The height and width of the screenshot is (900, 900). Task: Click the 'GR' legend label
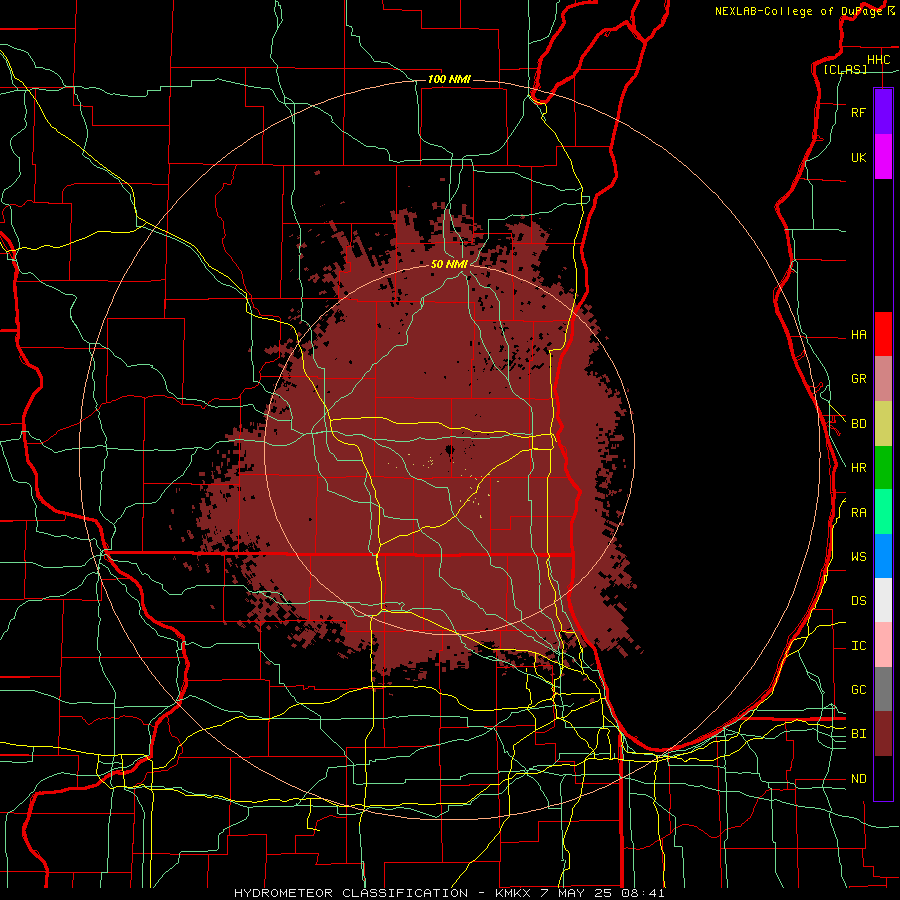click(859, 379)
